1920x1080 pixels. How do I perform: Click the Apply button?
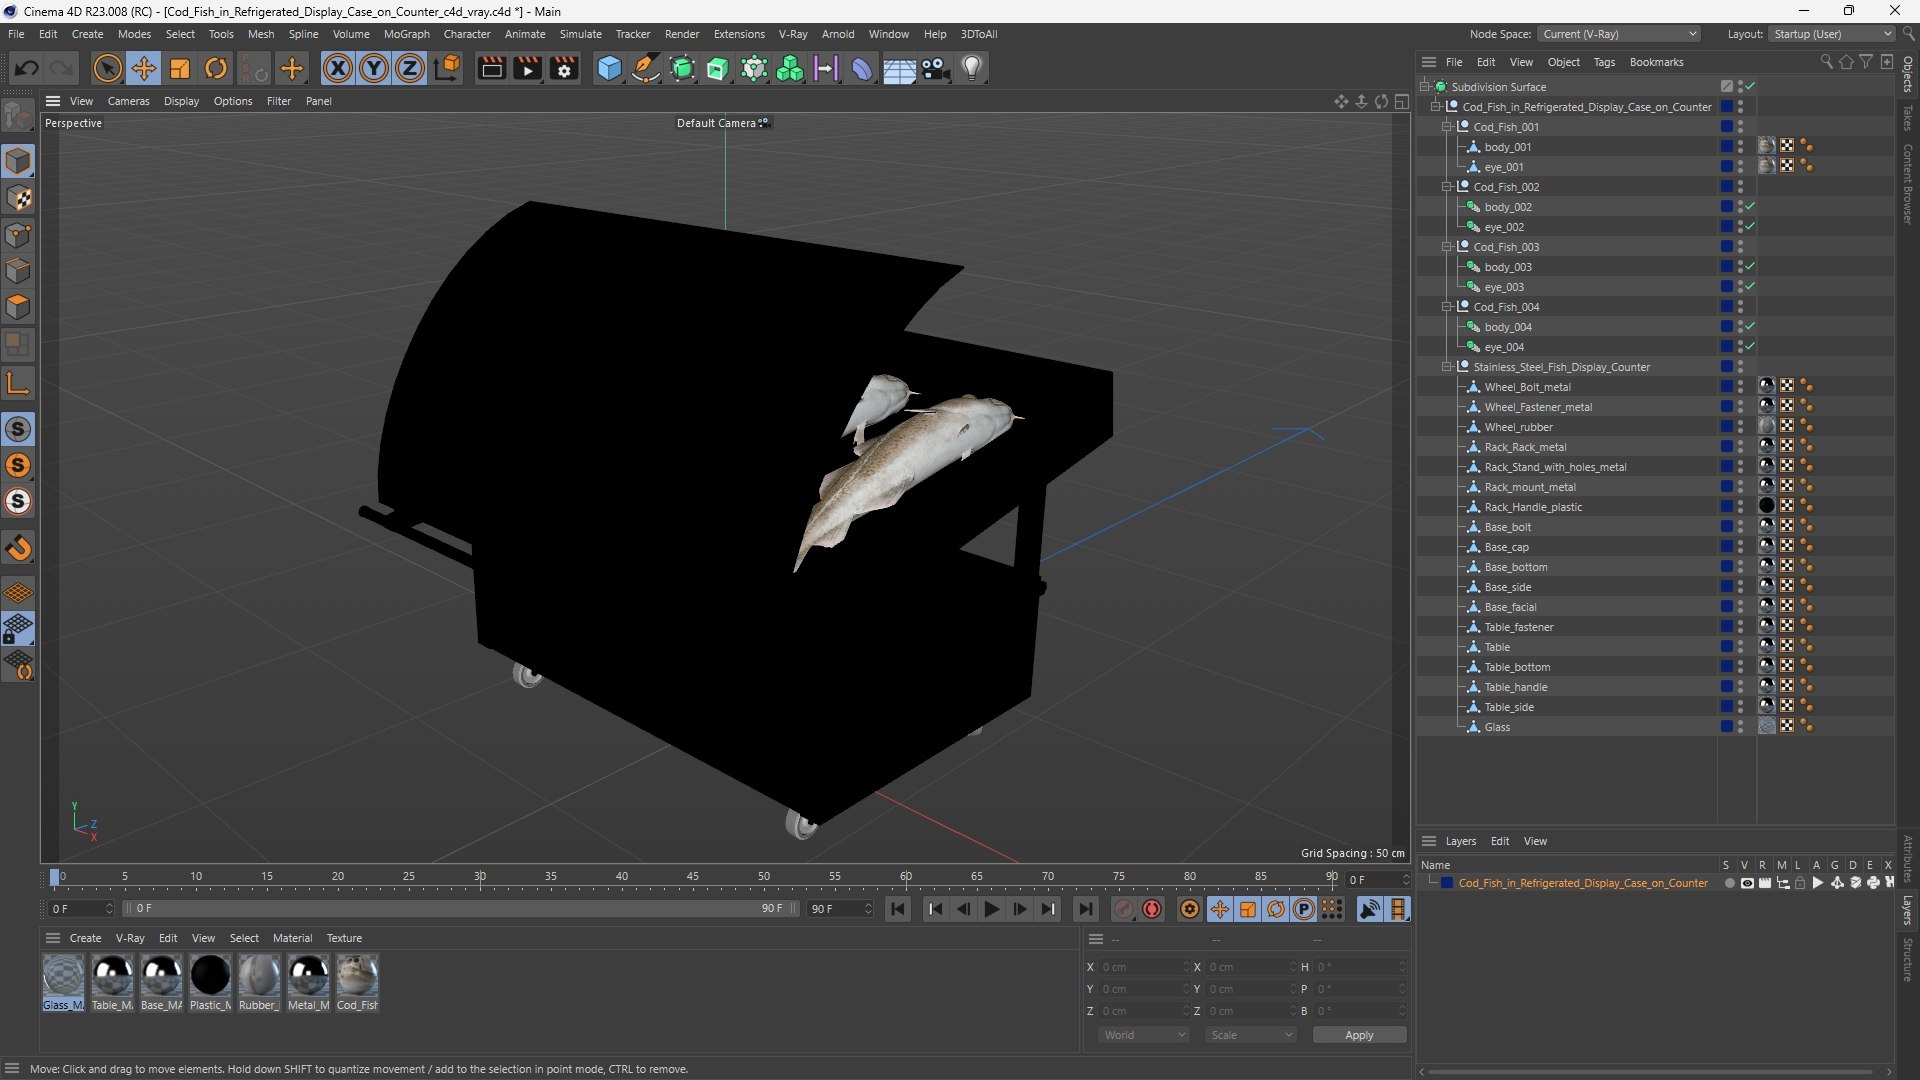pos(1359,1035)
